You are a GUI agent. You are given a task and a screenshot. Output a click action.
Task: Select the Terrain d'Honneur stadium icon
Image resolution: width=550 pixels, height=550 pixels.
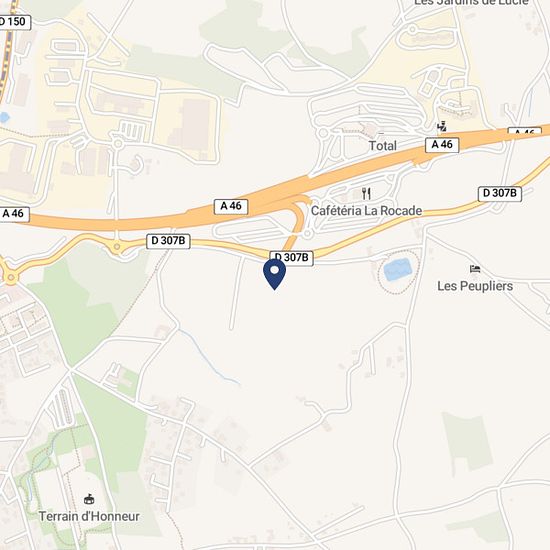click(89, 499)
